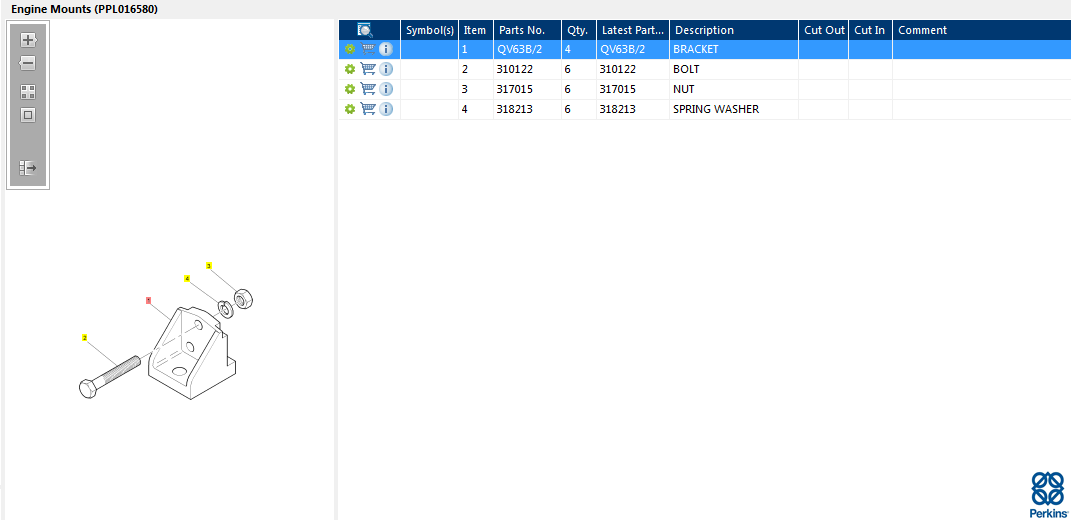The height and width of the screenshot is (520, 1071).
Task: Select callout 2 for the bolt
Action: (85, 338)
